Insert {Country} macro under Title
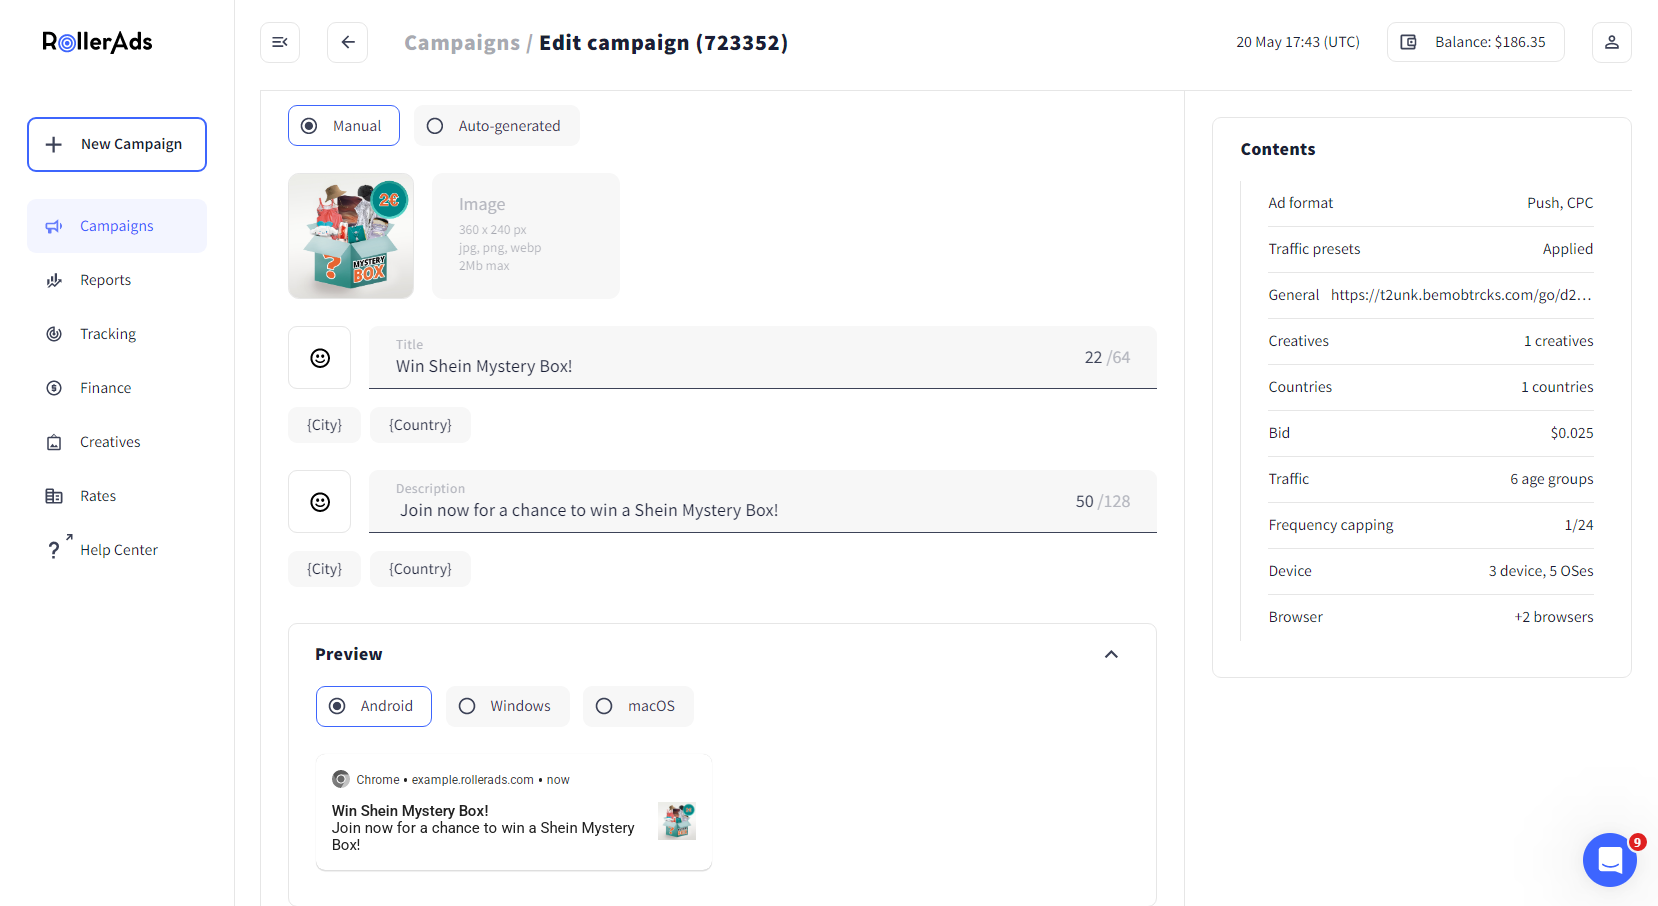Screen dimensions: 1658x906 point(420,425)
